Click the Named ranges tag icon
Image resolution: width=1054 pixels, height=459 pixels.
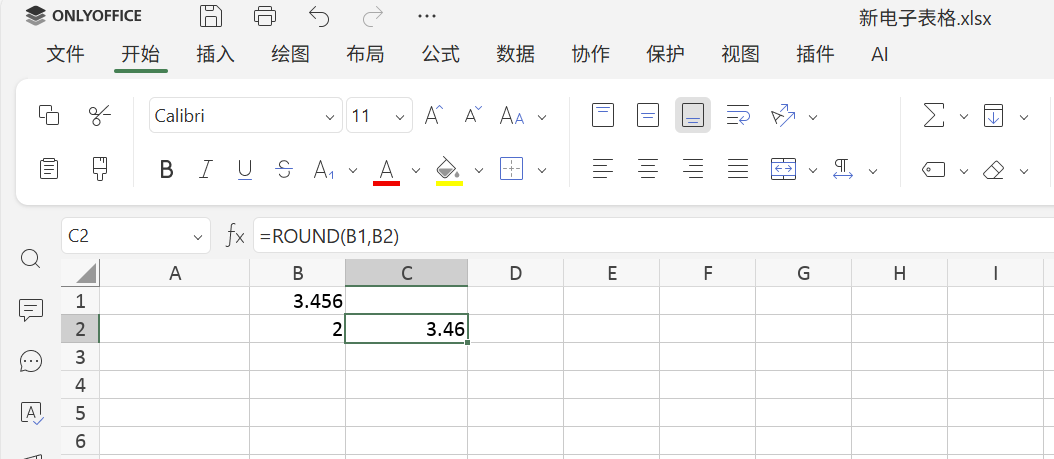(x=933, y=170)
